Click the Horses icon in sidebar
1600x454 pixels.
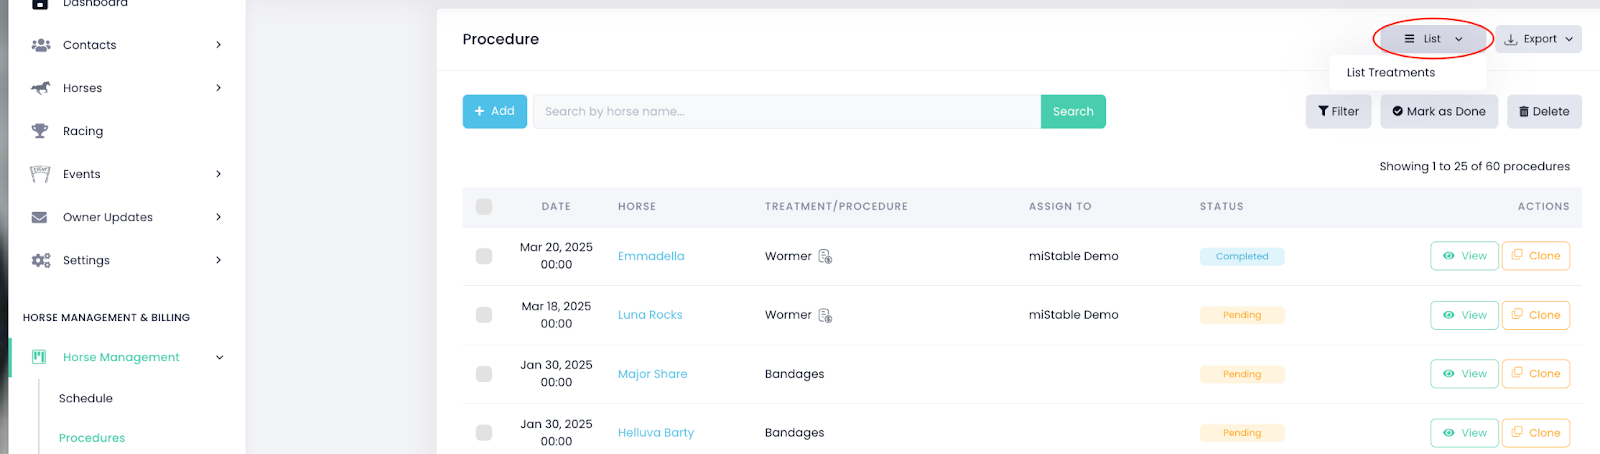click(x=41, y=88)
